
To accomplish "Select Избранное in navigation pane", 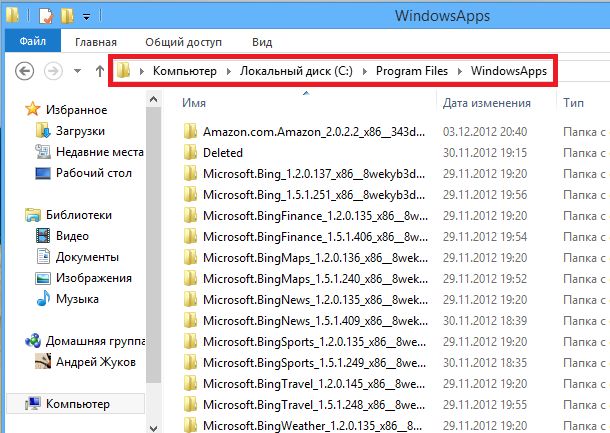I will [x=76, y=110].
